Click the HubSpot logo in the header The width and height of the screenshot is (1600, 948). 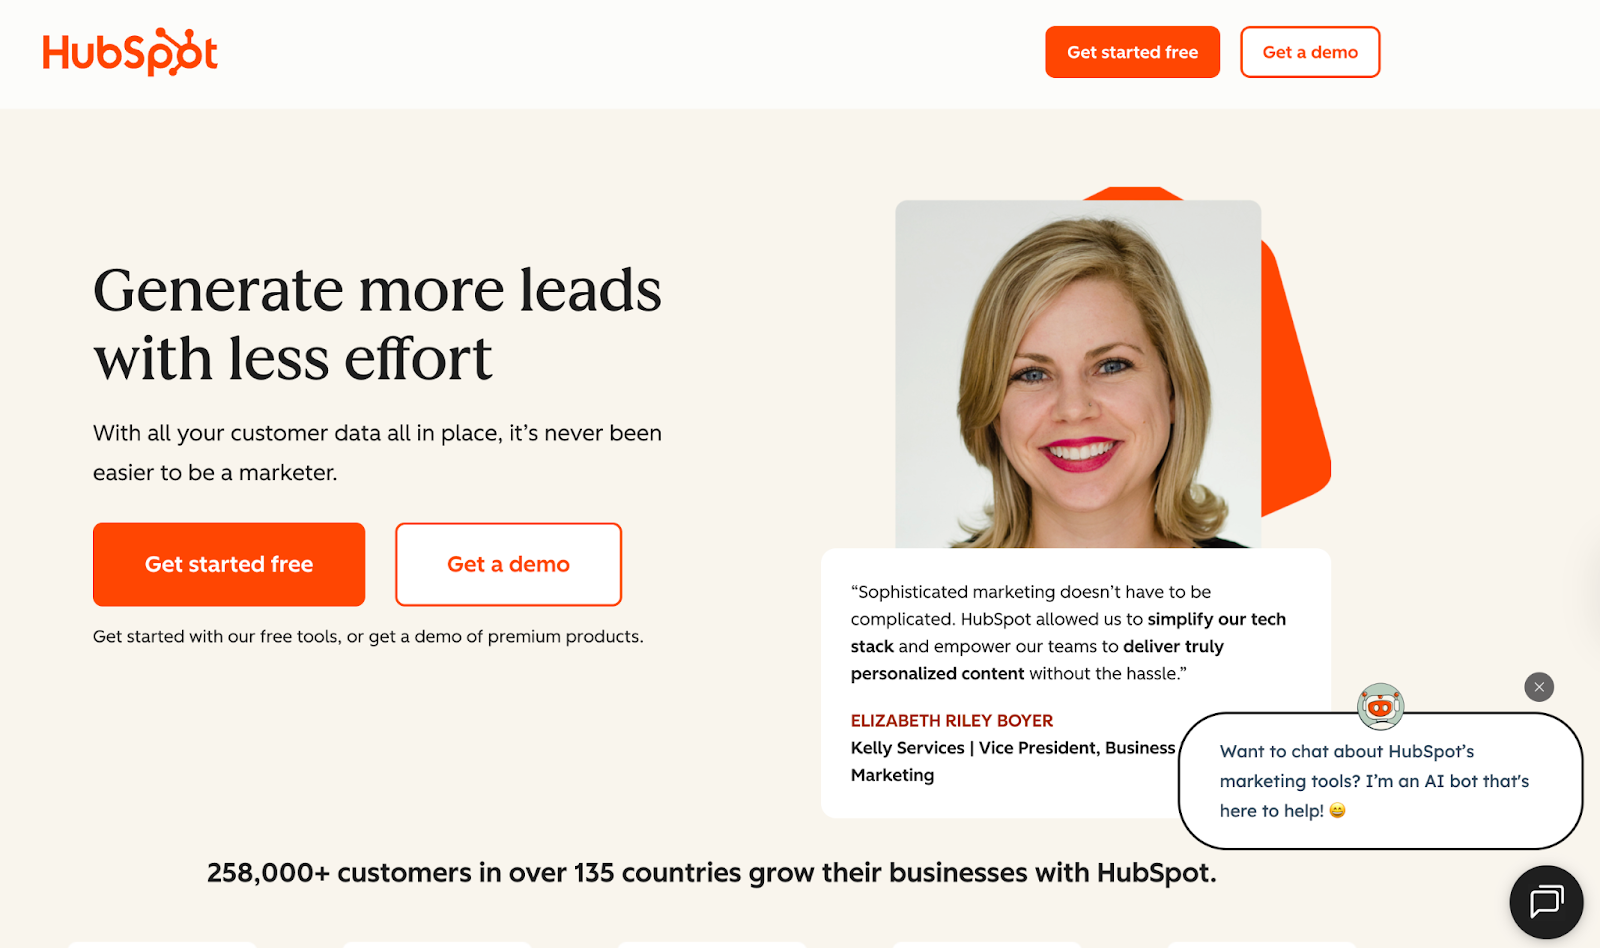[x=130, y=52]
